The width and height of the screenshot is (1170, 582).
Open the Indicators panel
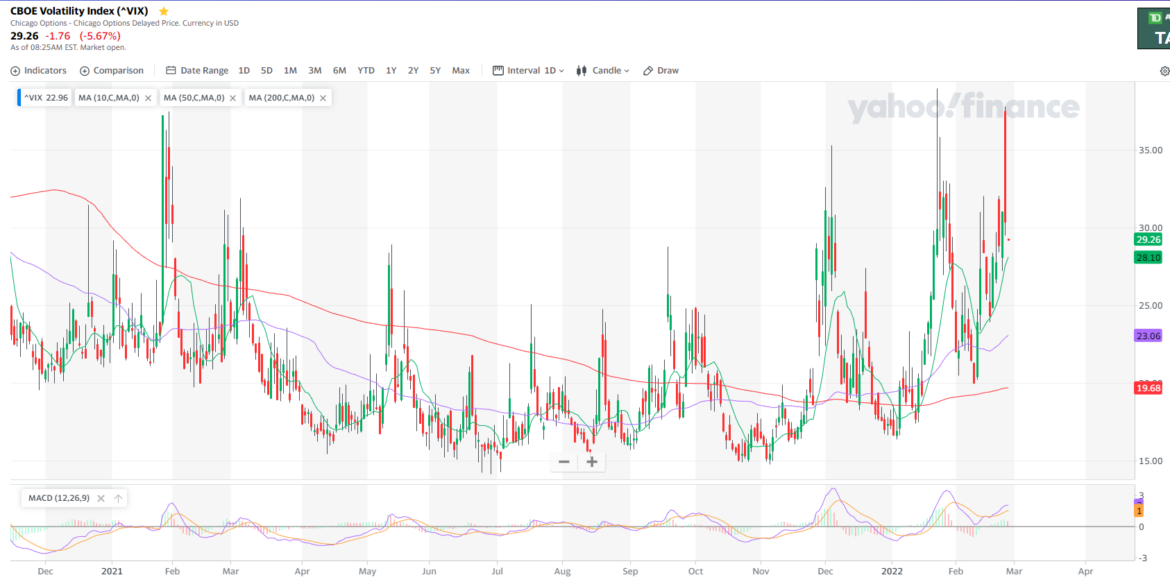pyautogui.click(x=40, y=70)
